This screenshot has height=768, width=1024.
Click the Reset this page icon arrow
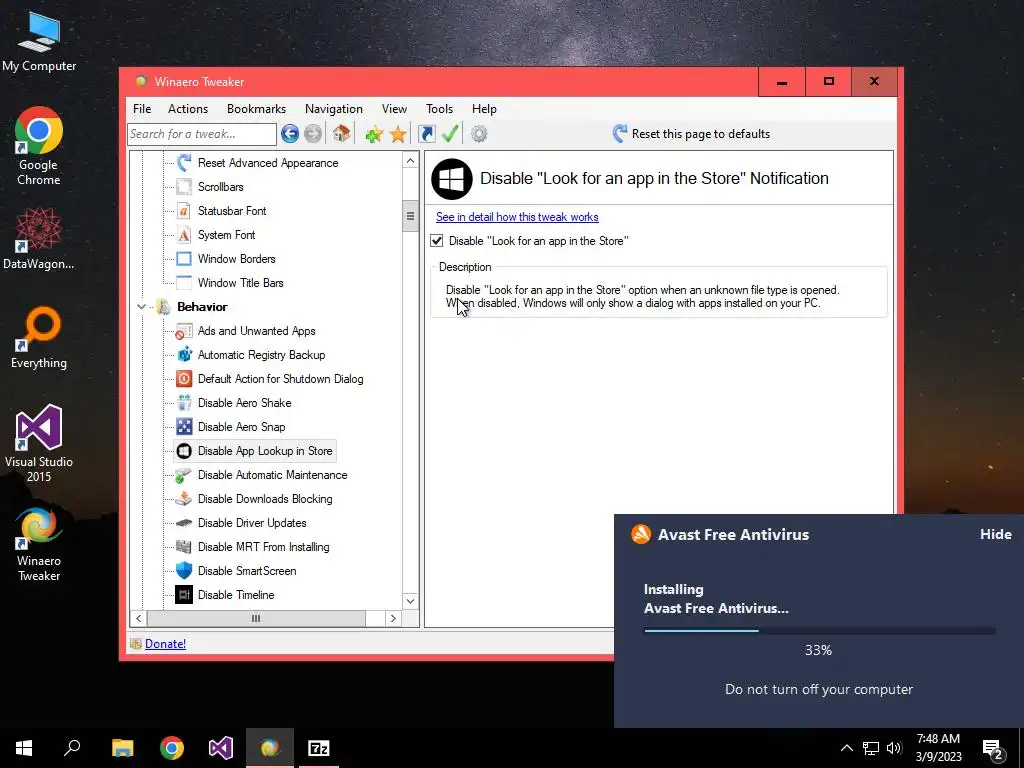[620, 134]
